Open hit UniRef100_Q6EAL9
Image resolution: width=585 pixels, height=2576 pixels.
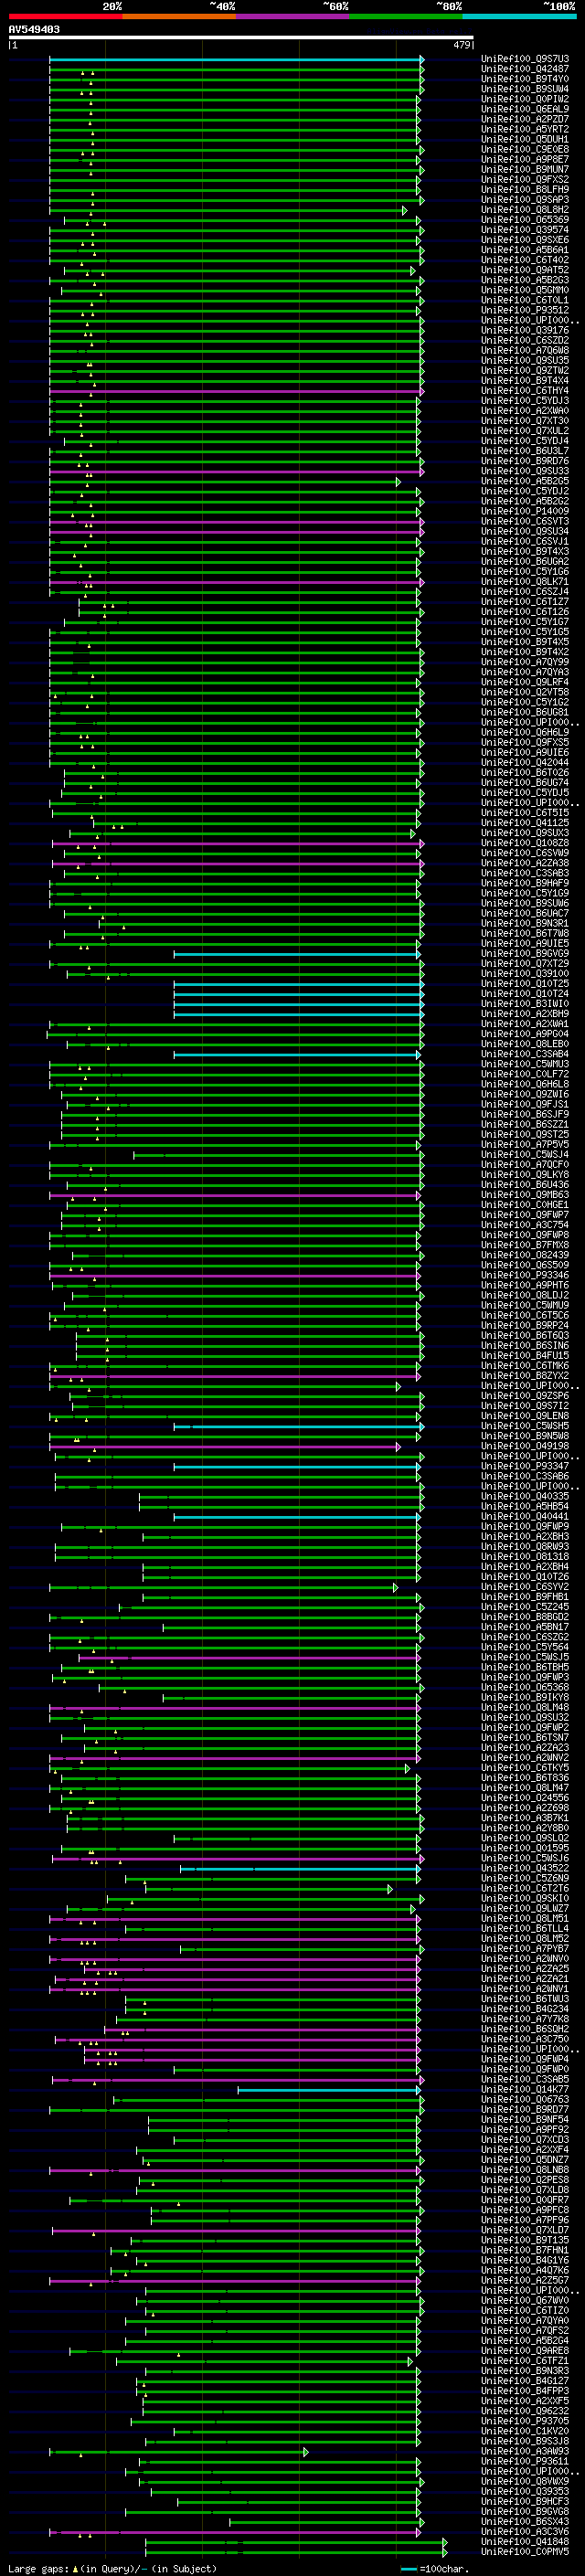tap(525, 109)
